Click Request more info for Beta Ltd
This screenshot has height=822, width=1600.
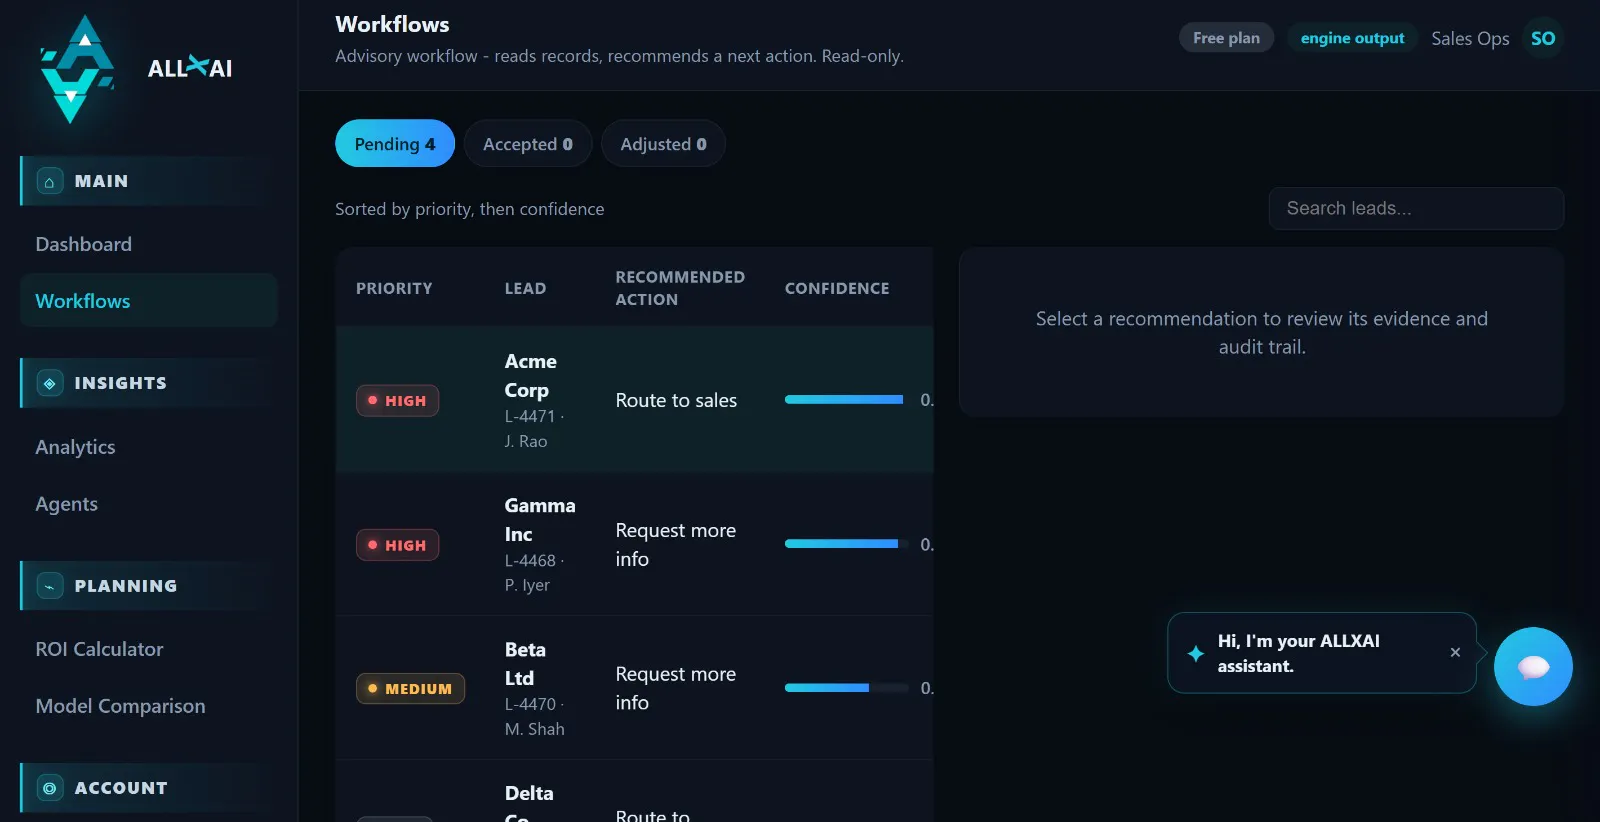(676, 688)
